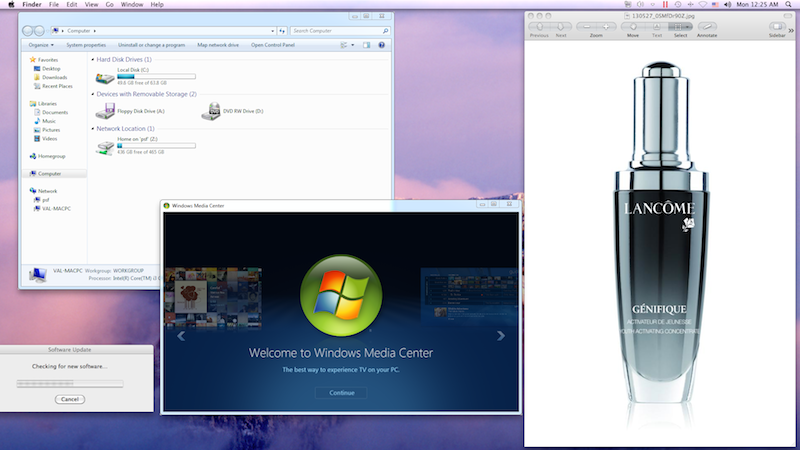The width and height of the screenshot is (800, 450).
Task: Open the View menu
Action: click(91, 4)
